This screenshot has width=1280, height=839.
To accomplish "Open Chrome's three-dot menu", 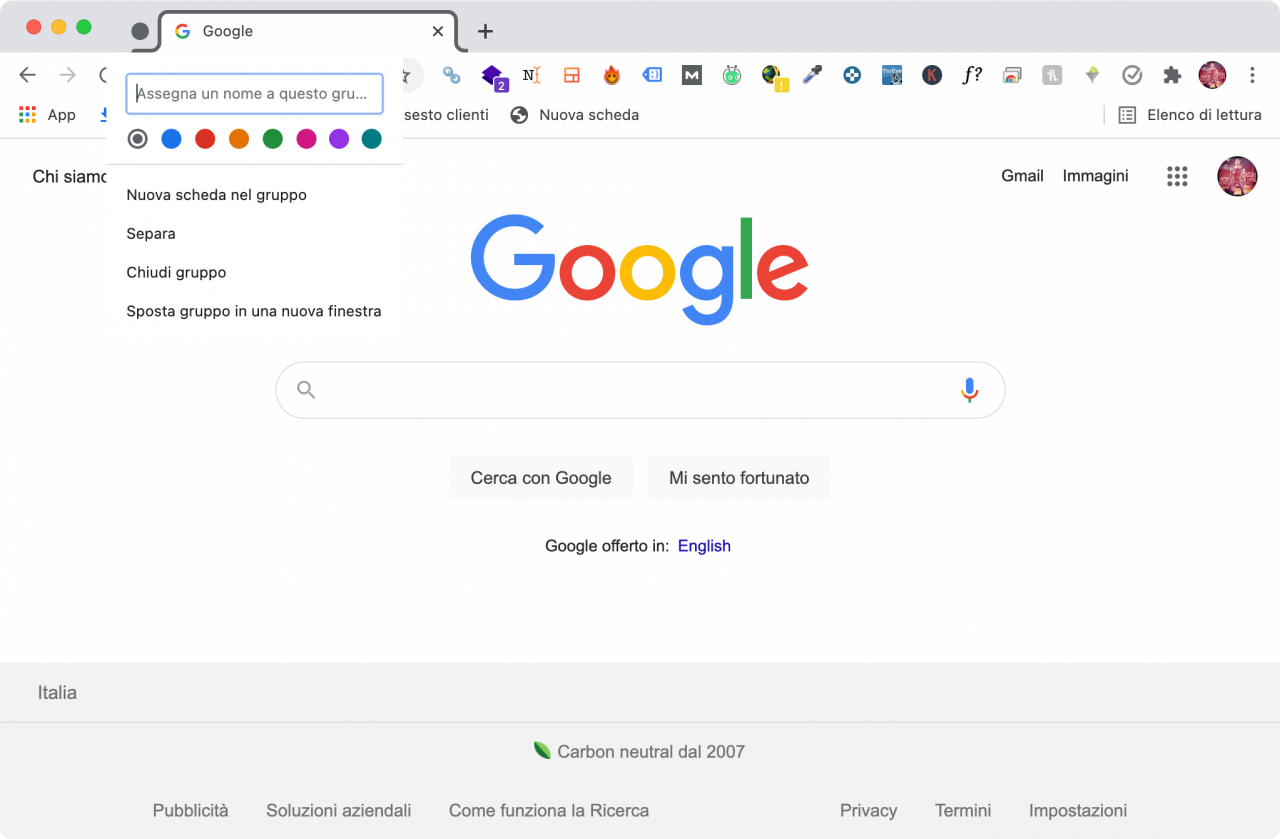I will pos(1252,75).
